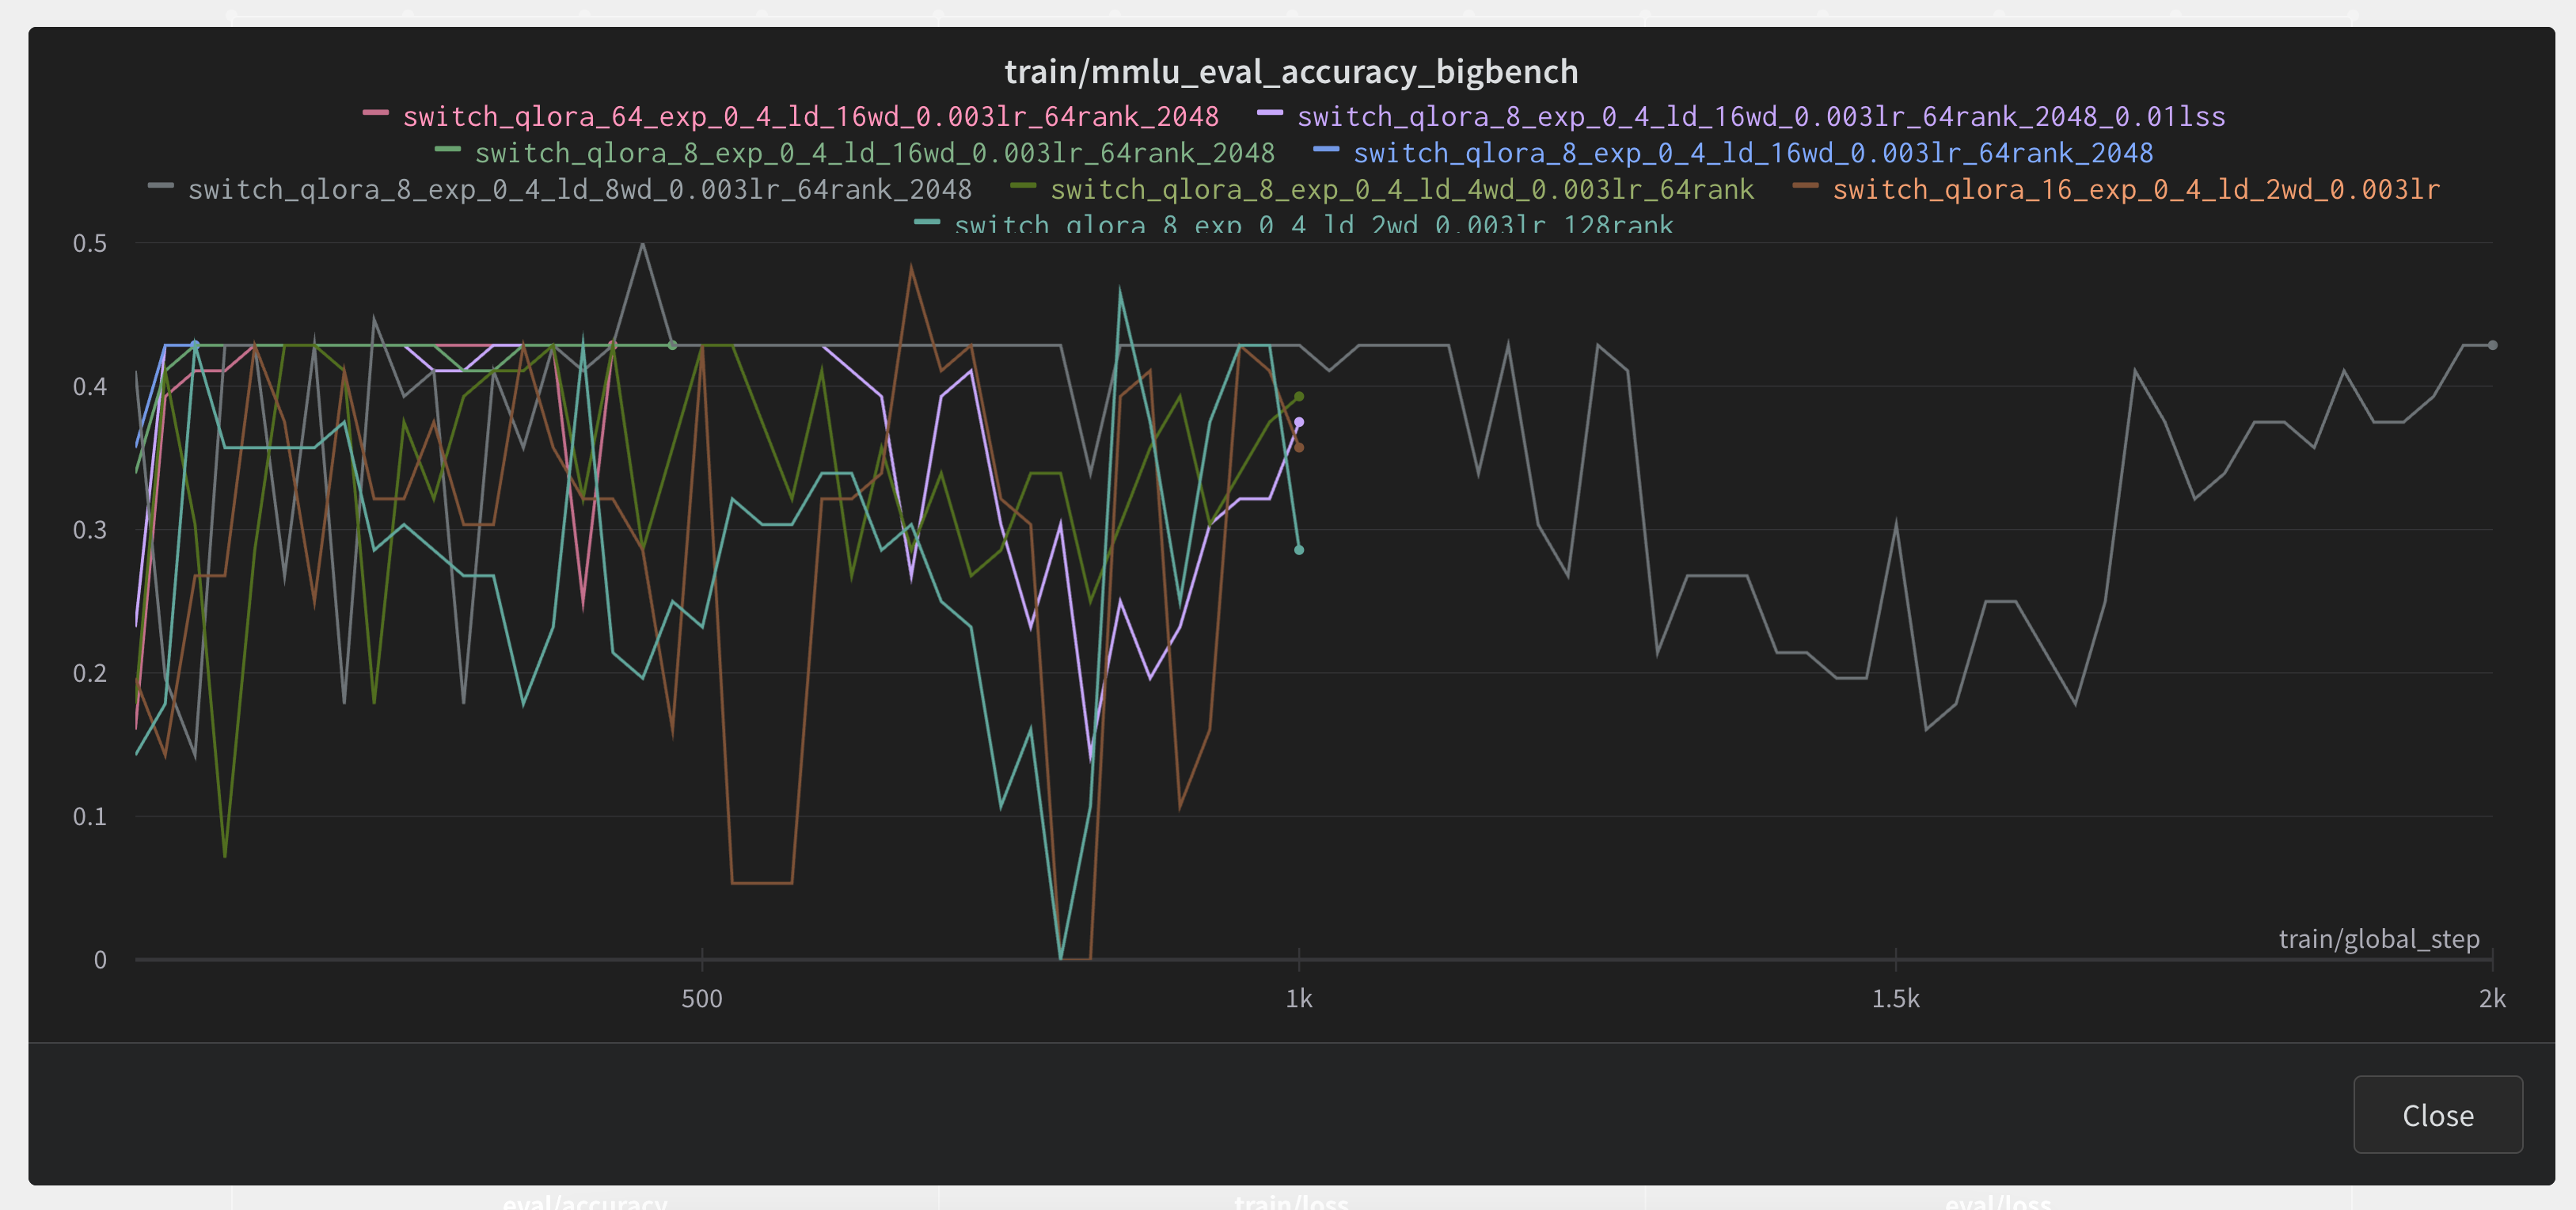
Task: Click the purple line endpoint dot at 1k
Action: point(1299,422)
